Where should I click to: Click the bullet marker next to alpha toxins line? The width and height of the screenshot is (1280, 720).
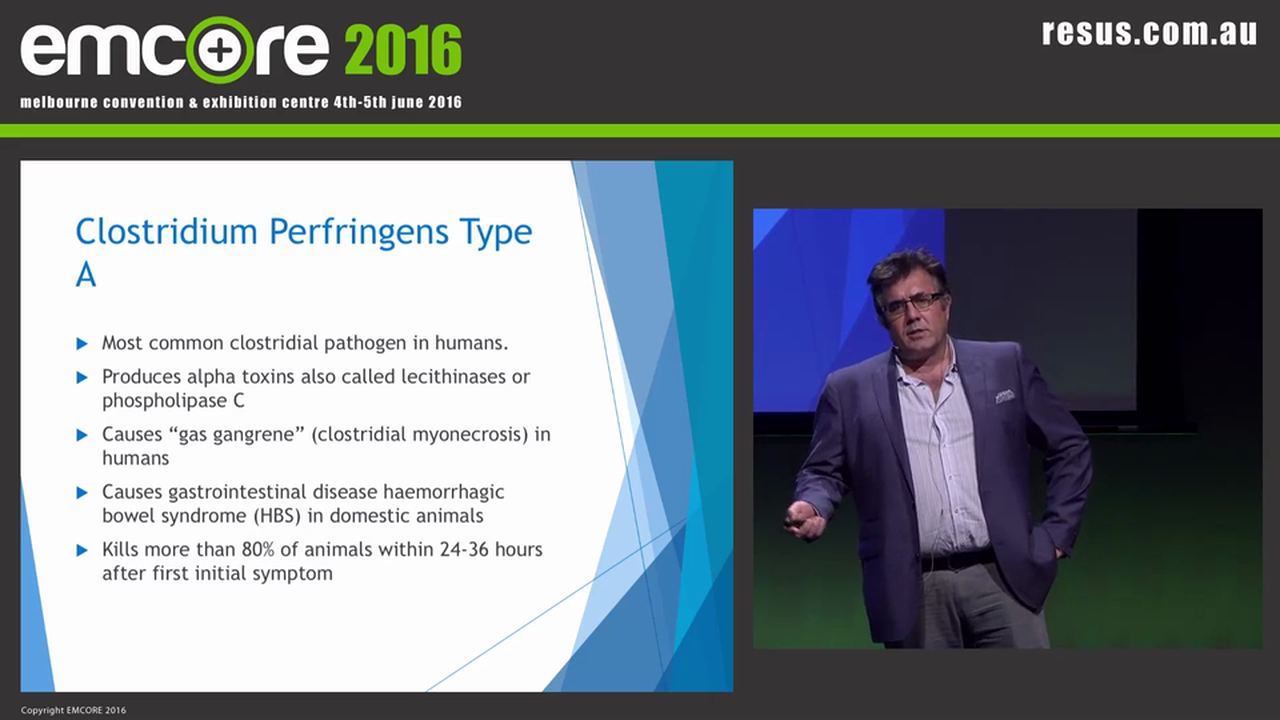point(83,377)
